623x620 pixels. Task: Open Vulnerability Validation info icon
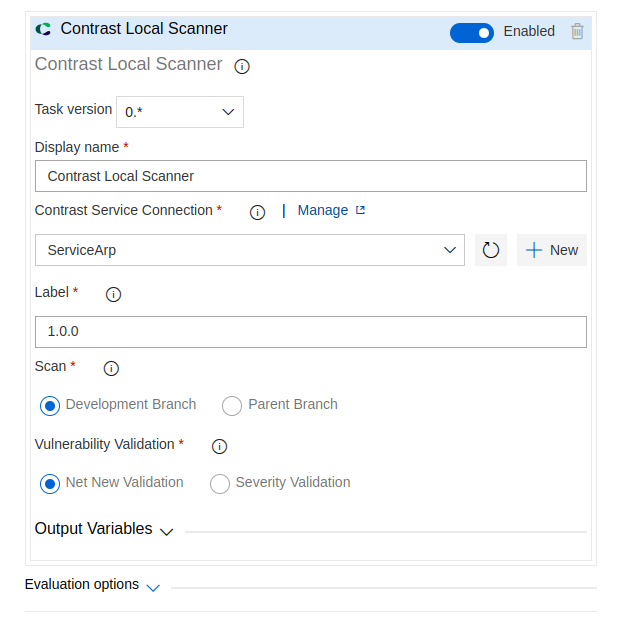tap(219, 446)
